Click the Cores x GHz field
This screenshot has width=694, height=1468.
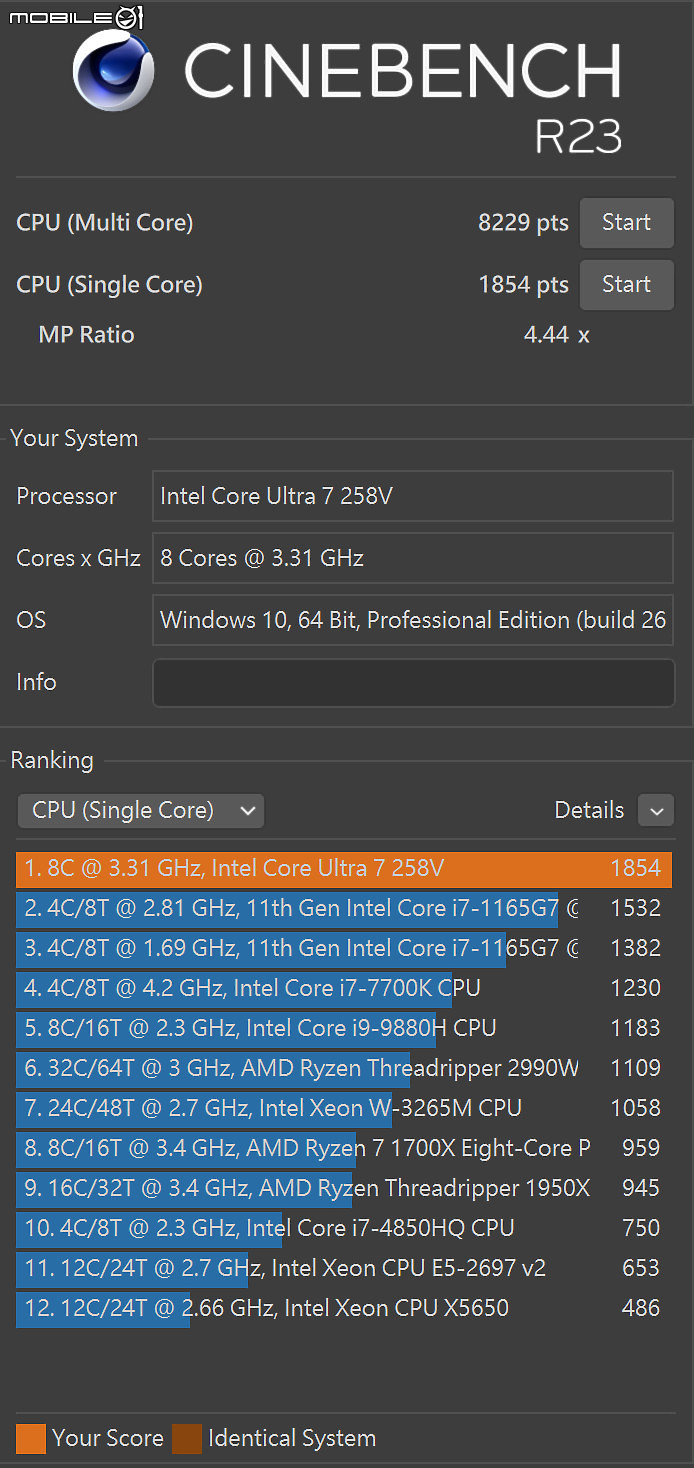[x=413, y=558]
